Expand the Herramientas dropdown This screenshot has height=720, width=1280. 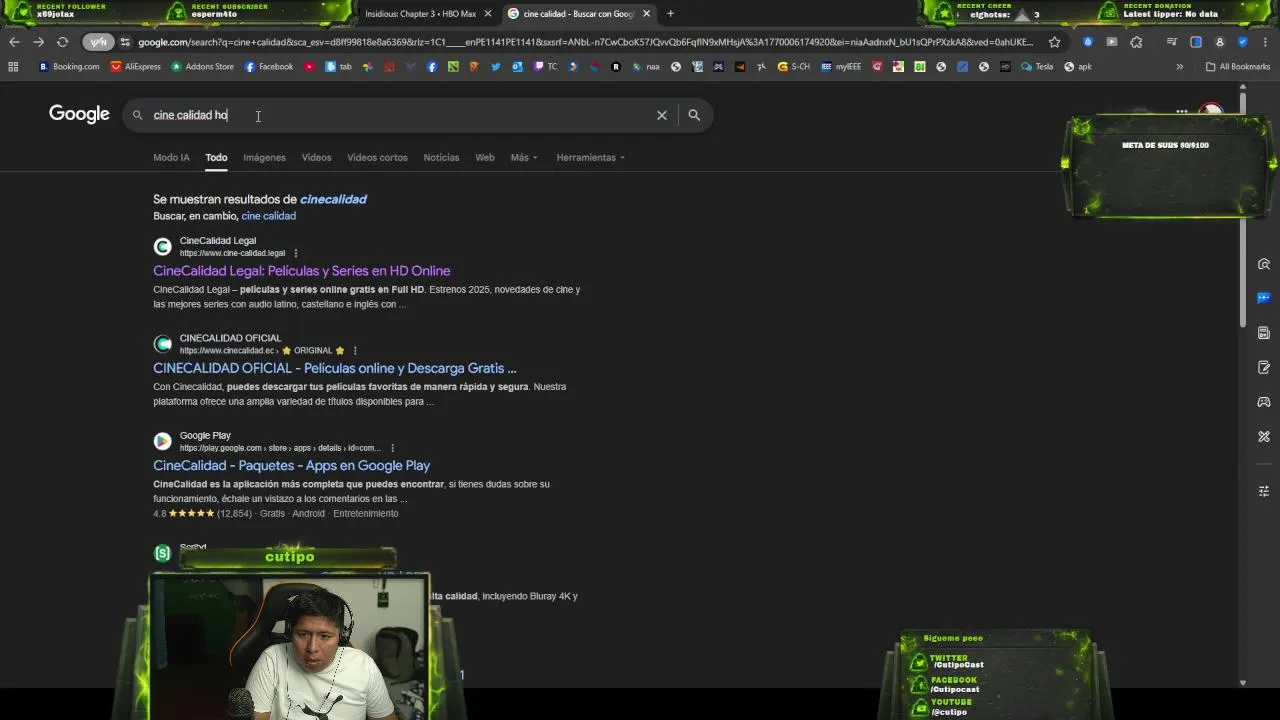point(590,157)
